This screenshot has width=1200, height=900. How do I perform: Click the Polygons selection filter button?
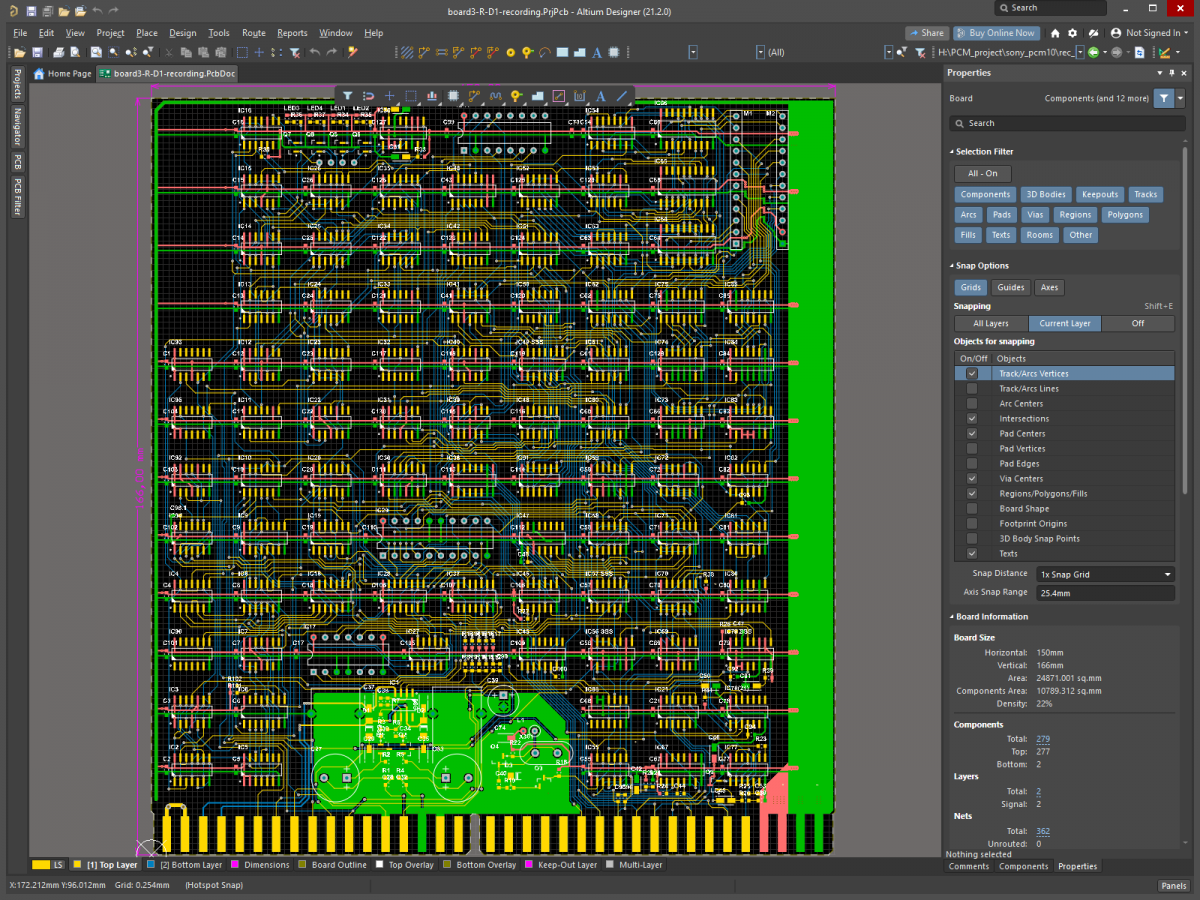pos(1125,215)
